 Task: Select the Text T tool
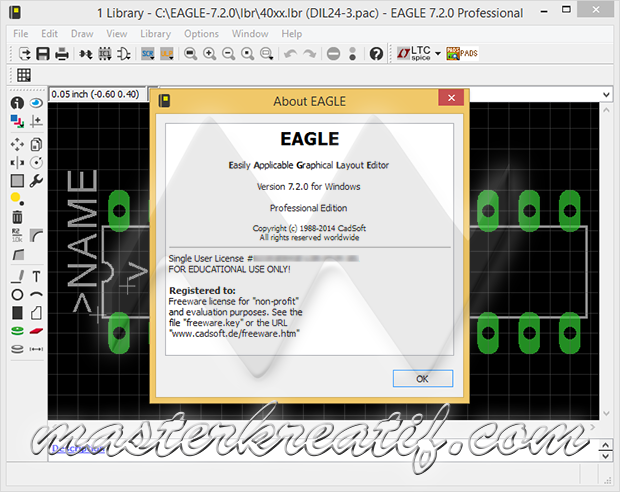point(36,276)
